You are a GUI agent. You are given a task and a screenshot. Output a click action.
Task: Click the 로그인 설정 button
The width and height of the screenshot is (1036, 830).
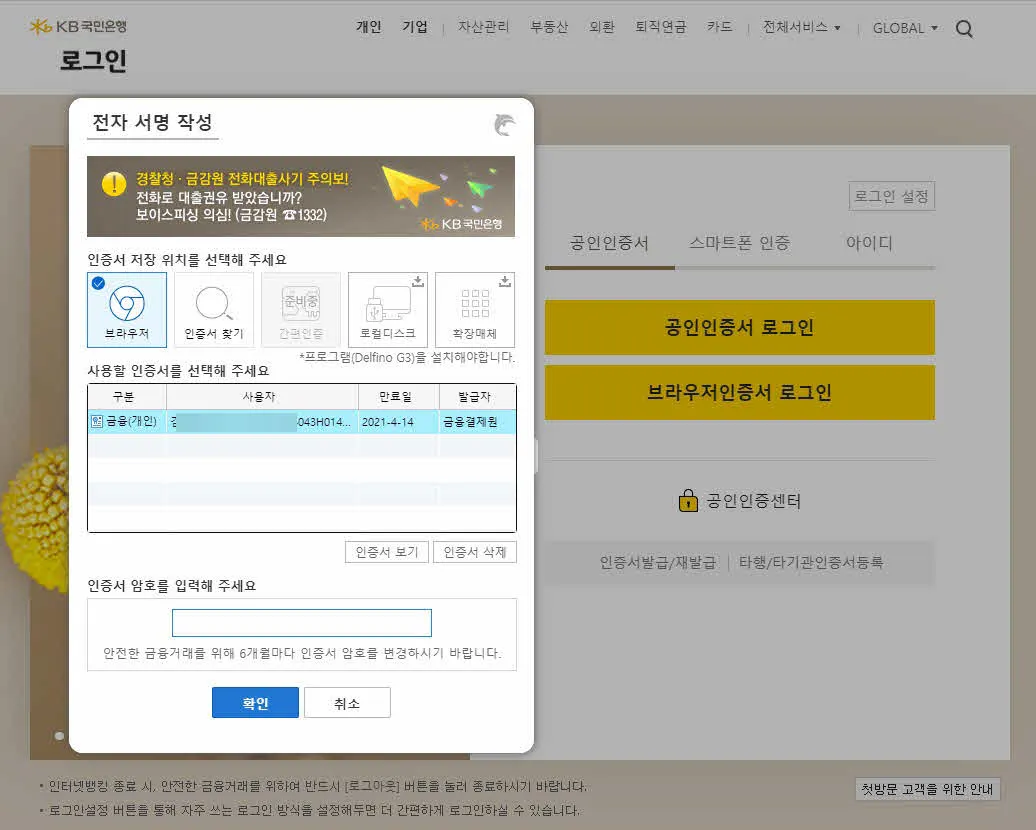[x=891, y=196]
